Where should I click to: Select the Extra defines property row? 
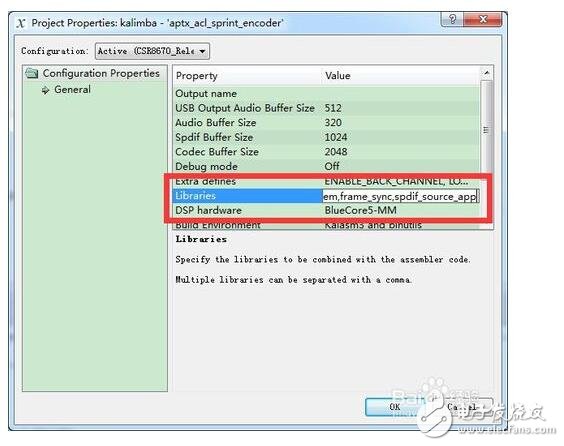point(326,181)
